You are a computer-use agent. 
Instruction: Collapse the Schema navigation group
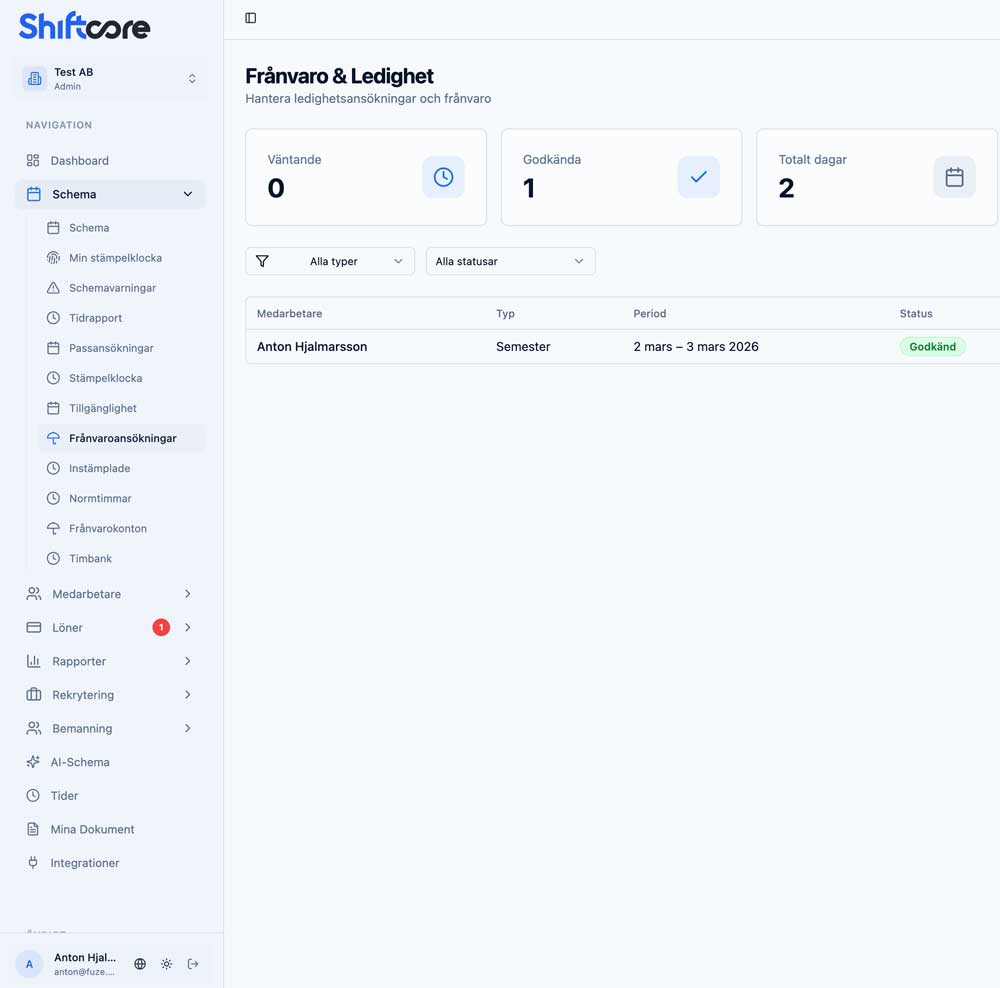(110, 195)
